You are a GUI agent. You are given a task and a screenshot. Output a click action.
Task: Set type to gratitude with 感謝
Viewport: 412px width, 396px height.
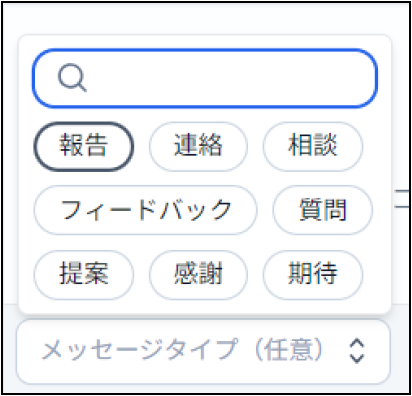pos(198,275)
